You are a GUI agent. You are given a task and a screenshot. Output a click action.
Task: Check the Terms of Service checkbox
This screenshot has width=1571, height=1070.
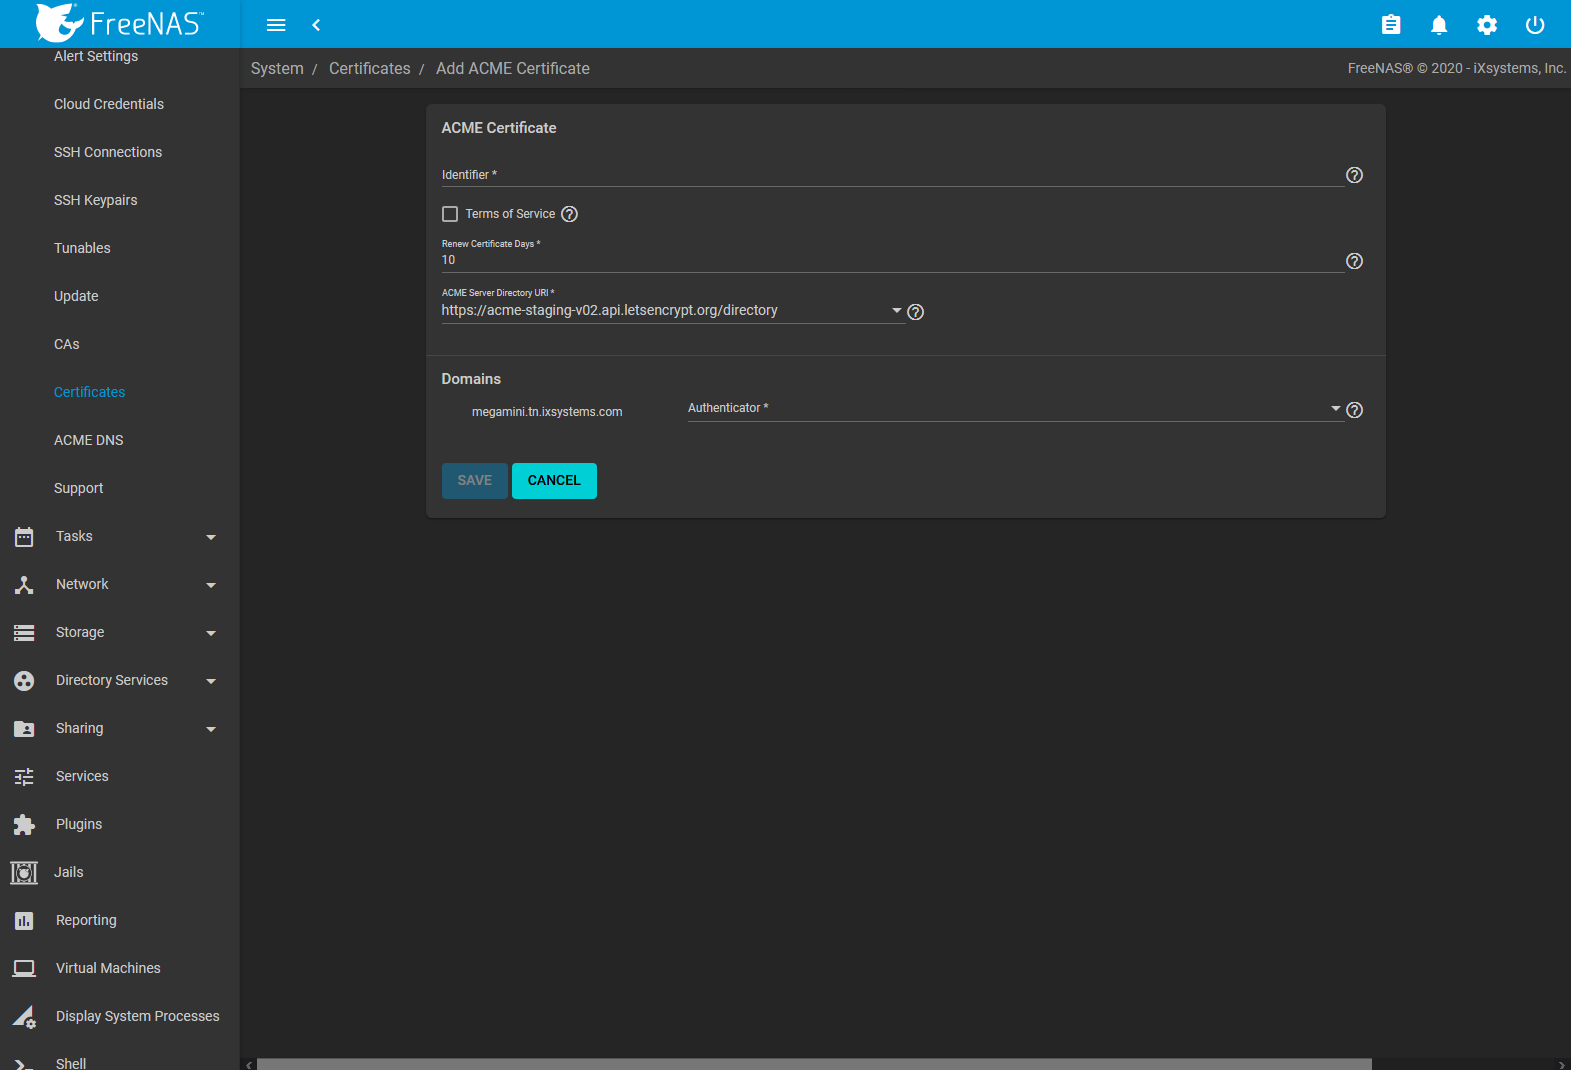click(x=450, y=214)
